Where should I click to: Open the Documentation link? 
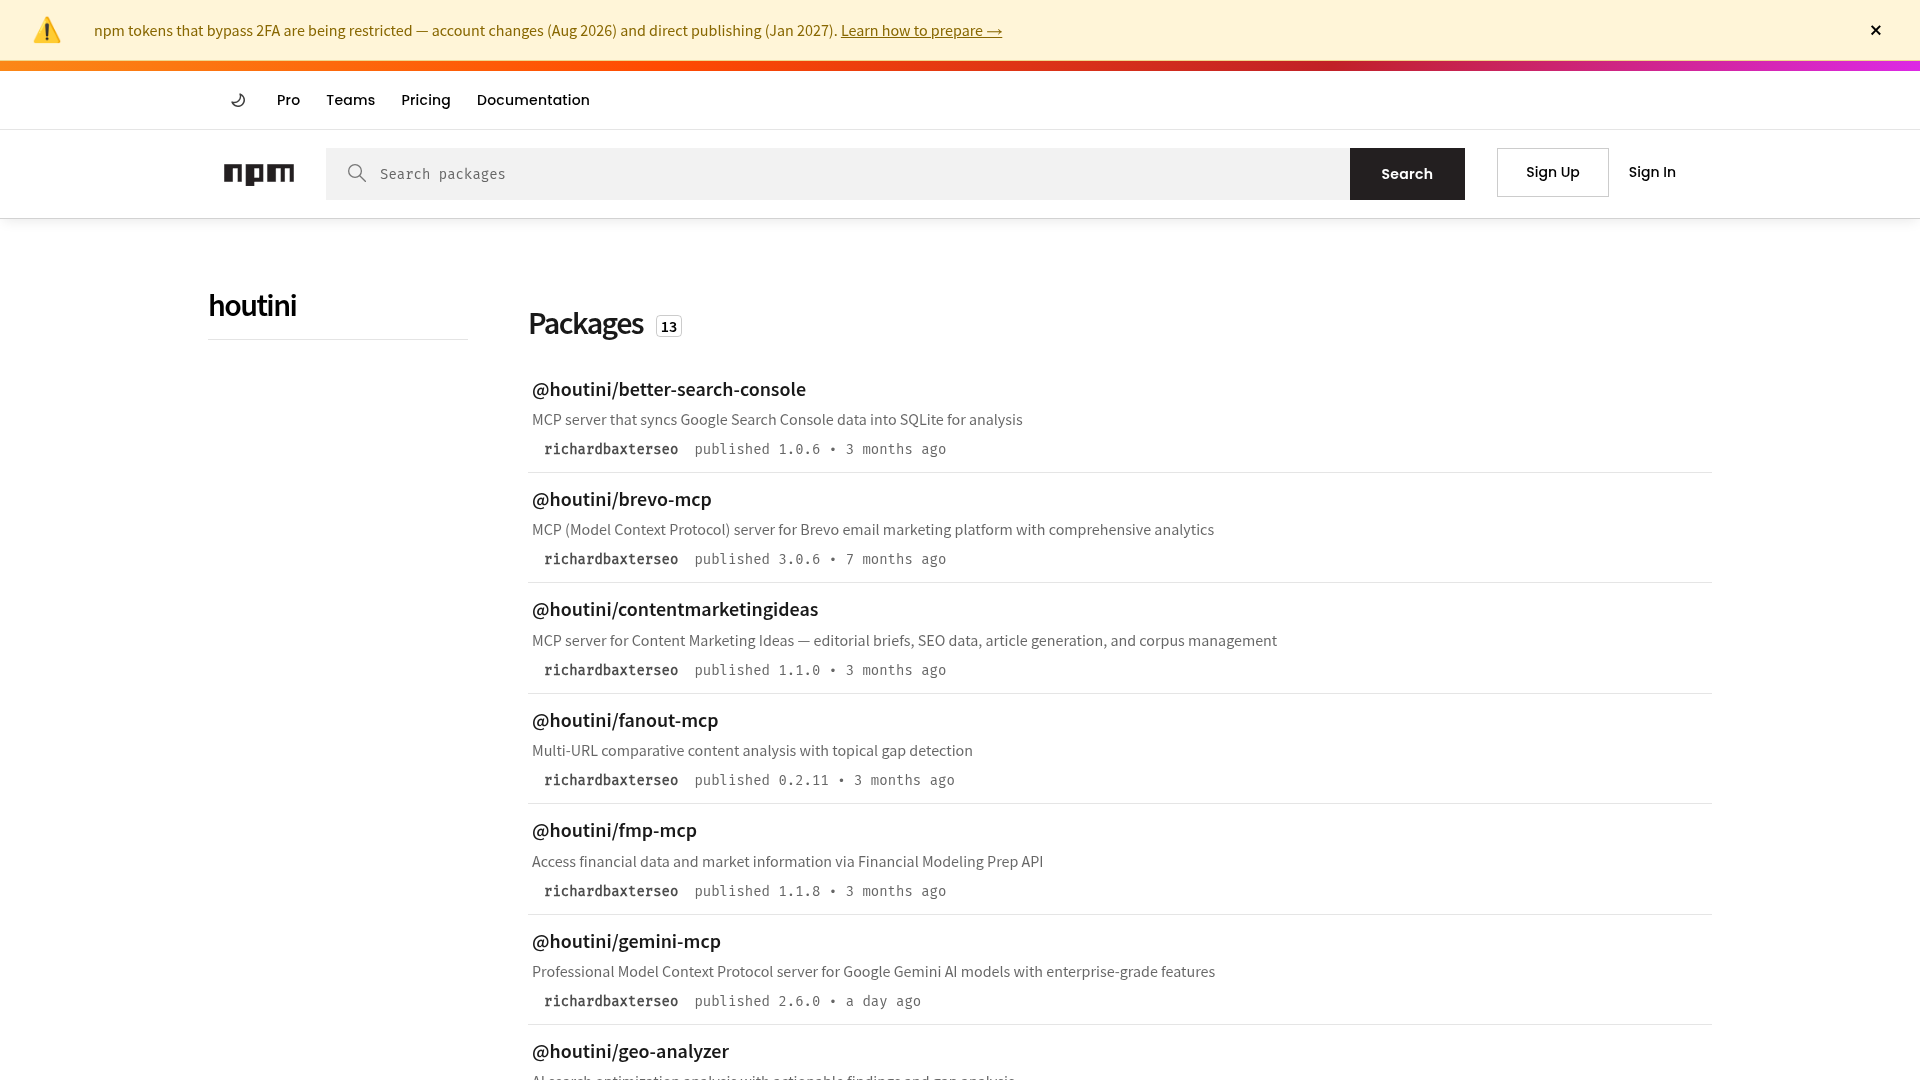coord(533,100)
